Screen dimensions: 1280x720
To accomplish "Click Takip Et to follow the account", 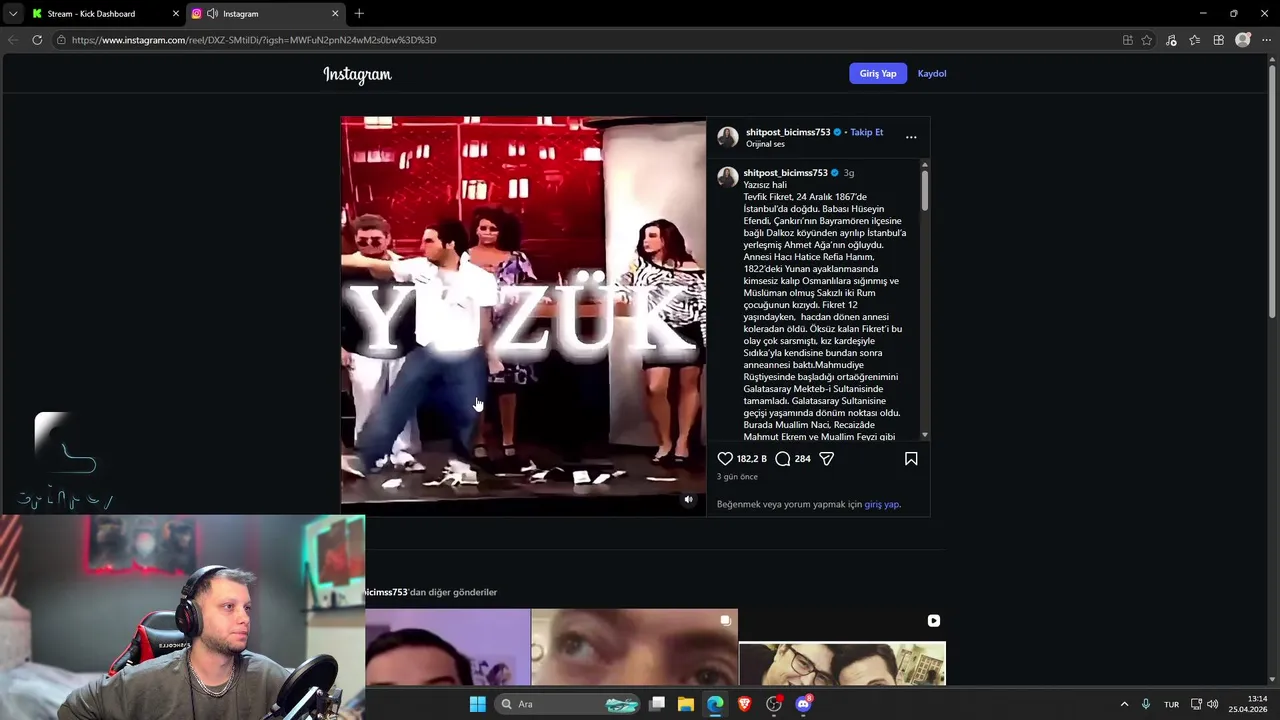I will click(867, 132).
